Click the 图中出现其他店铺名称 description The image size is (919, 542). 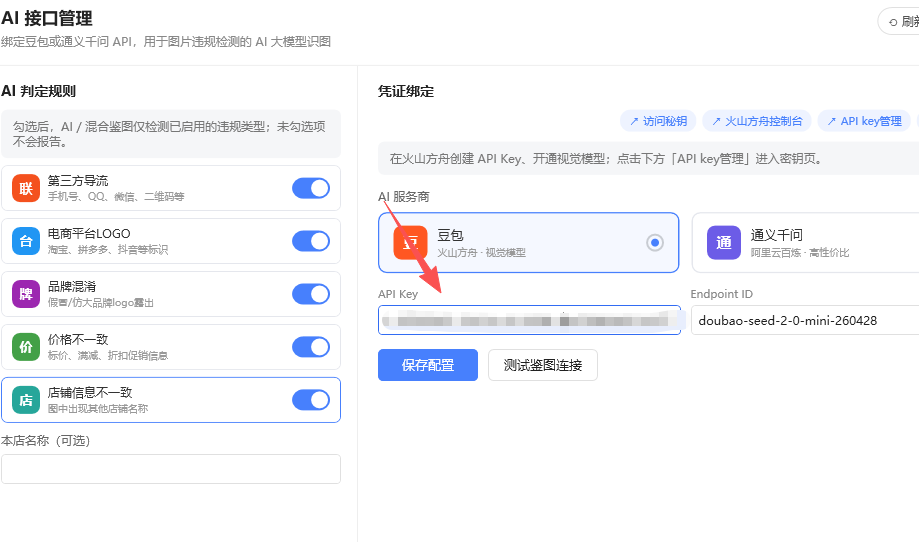[98, 408]
